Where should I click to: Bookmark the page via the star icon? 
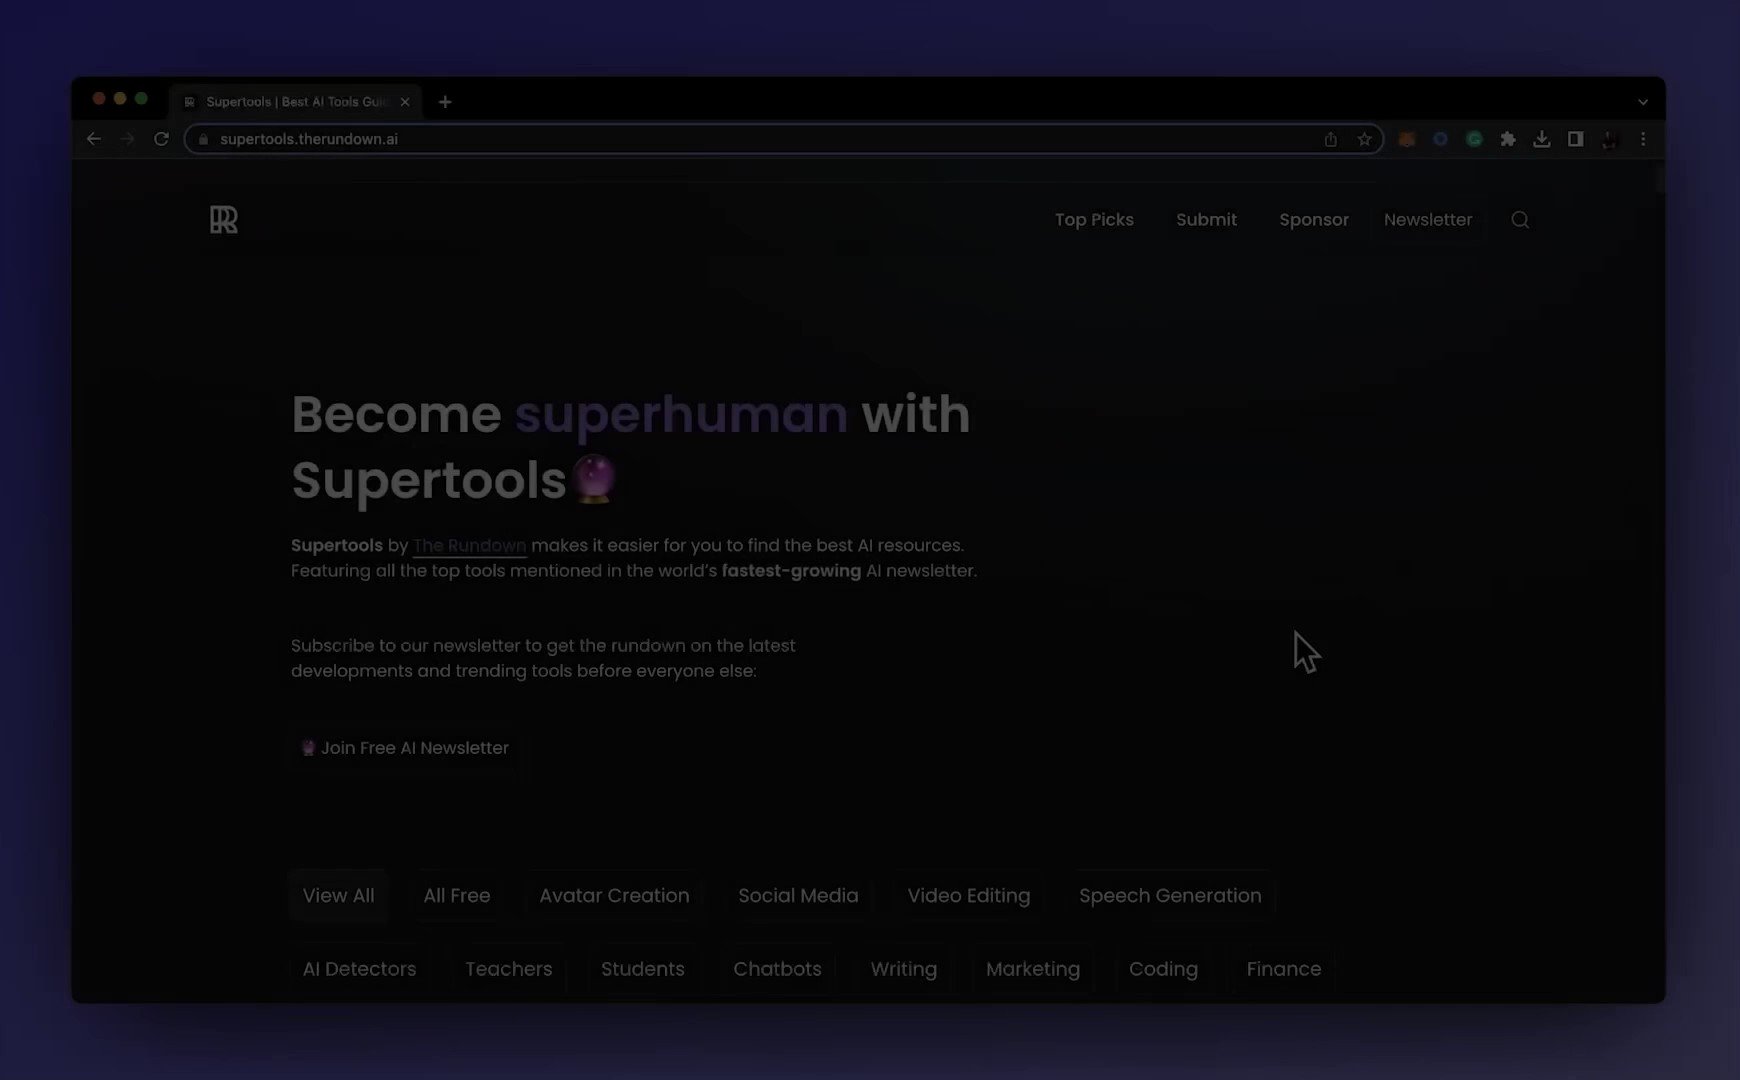click(x=1364, y=139)
